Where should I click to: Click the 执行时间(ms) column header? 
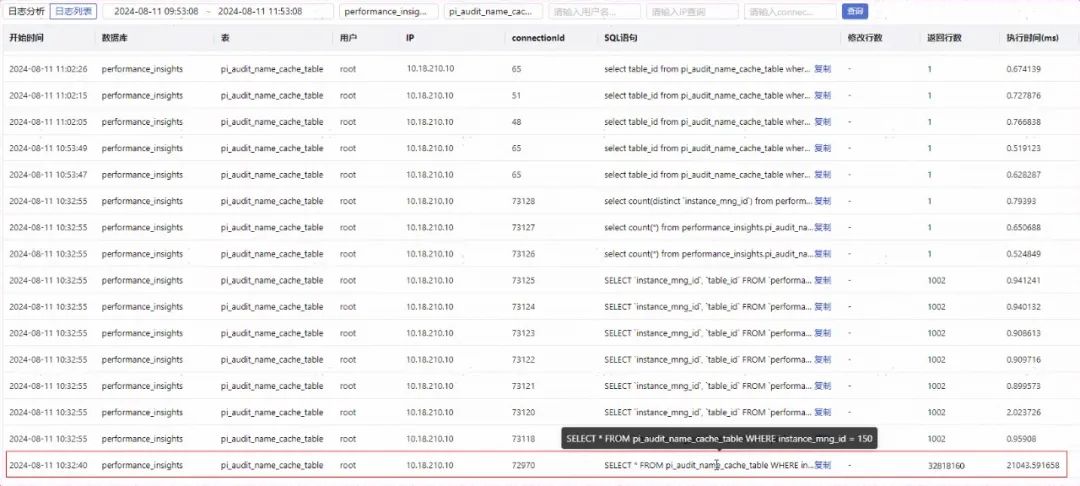click(1032, 39)
